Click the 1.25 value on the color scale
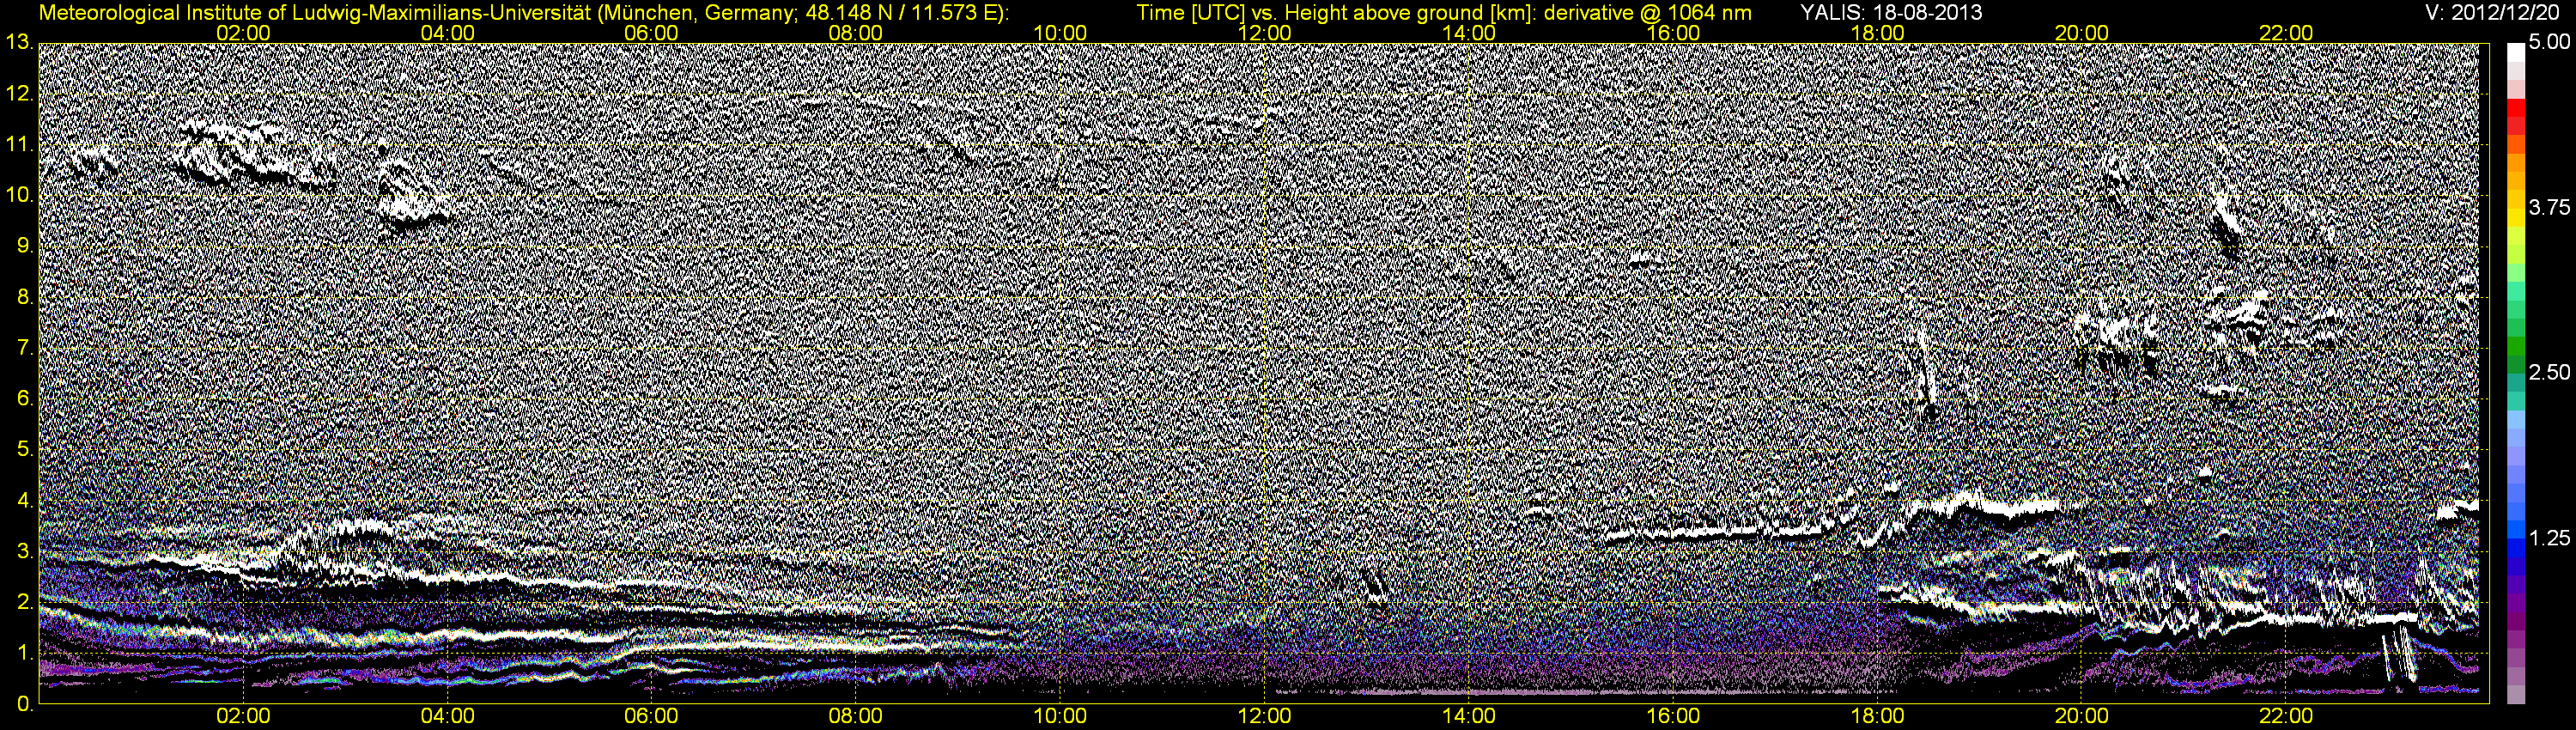The image size is (2576, 730). (x=2549, y=538)
